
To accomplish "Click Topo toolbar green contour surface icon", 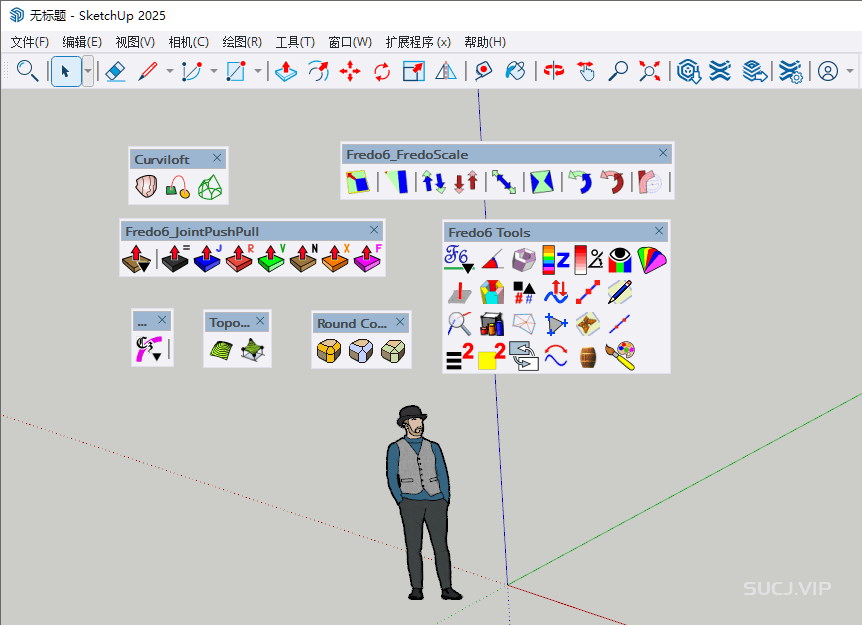I will [x=221, y=350].
